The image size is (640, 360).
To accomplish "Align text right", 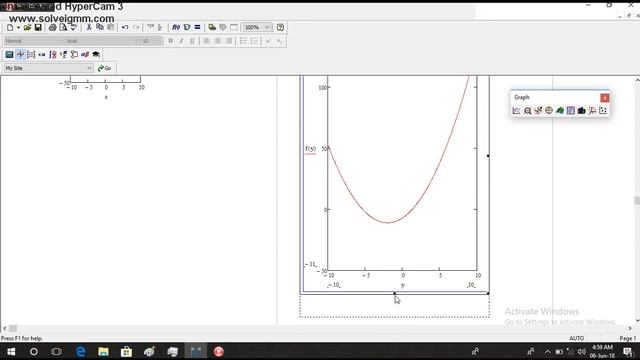I will [229, 41].
